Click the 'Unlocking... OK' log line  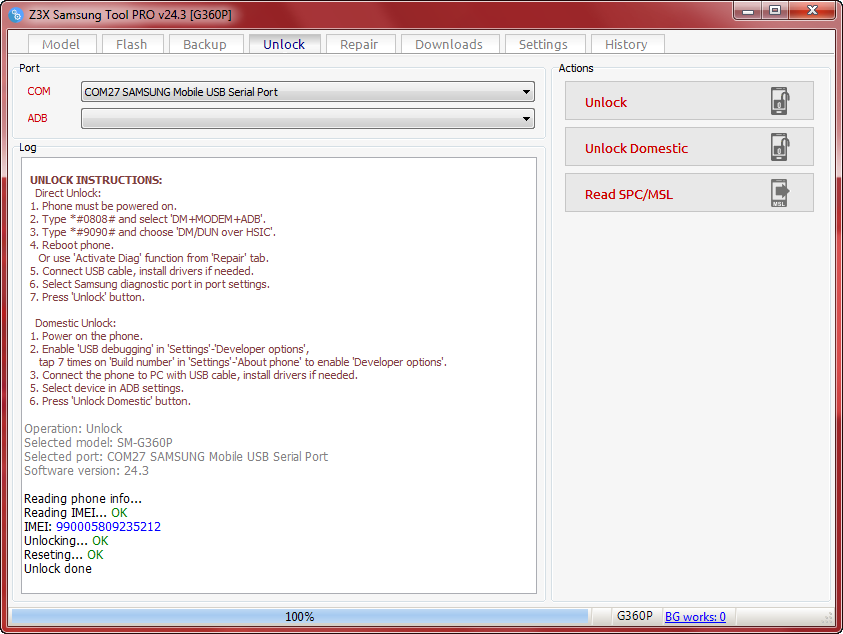pos(66,540)
